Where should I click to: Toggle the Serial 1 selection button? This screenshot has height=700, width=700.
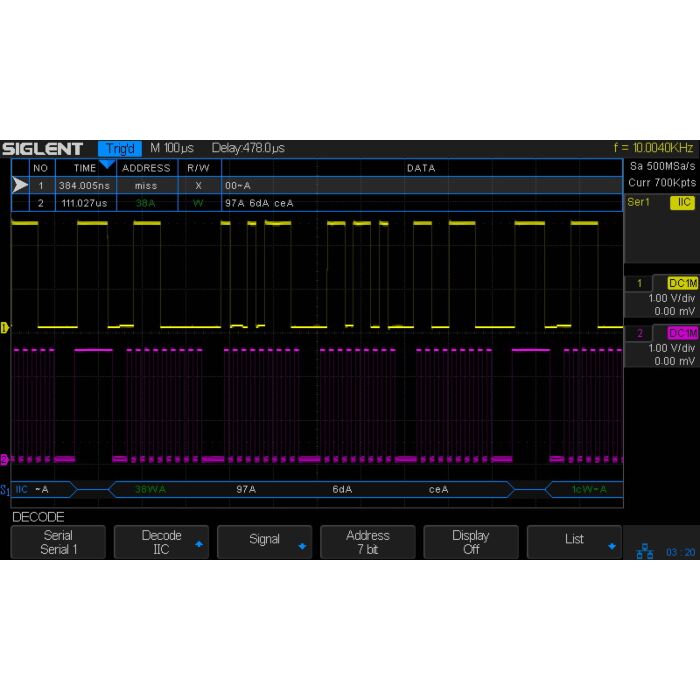tap(58, 542)
